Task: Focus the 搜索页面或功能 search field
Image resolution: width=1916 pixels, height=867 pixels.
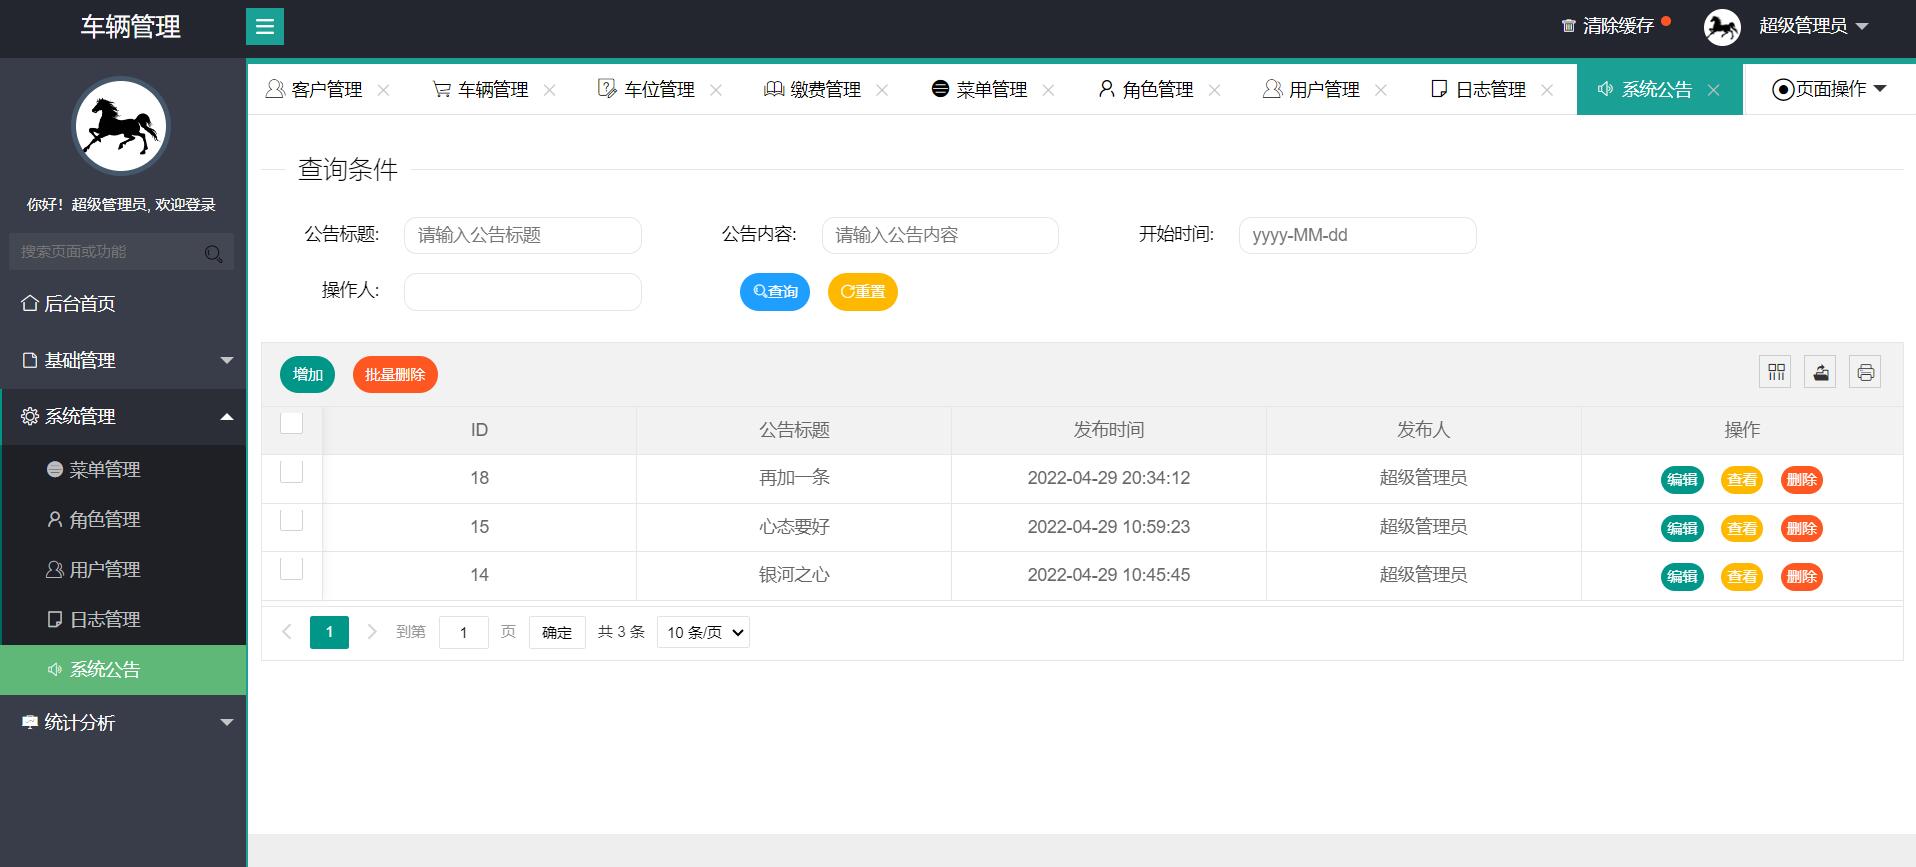Action: click(121, 252)
